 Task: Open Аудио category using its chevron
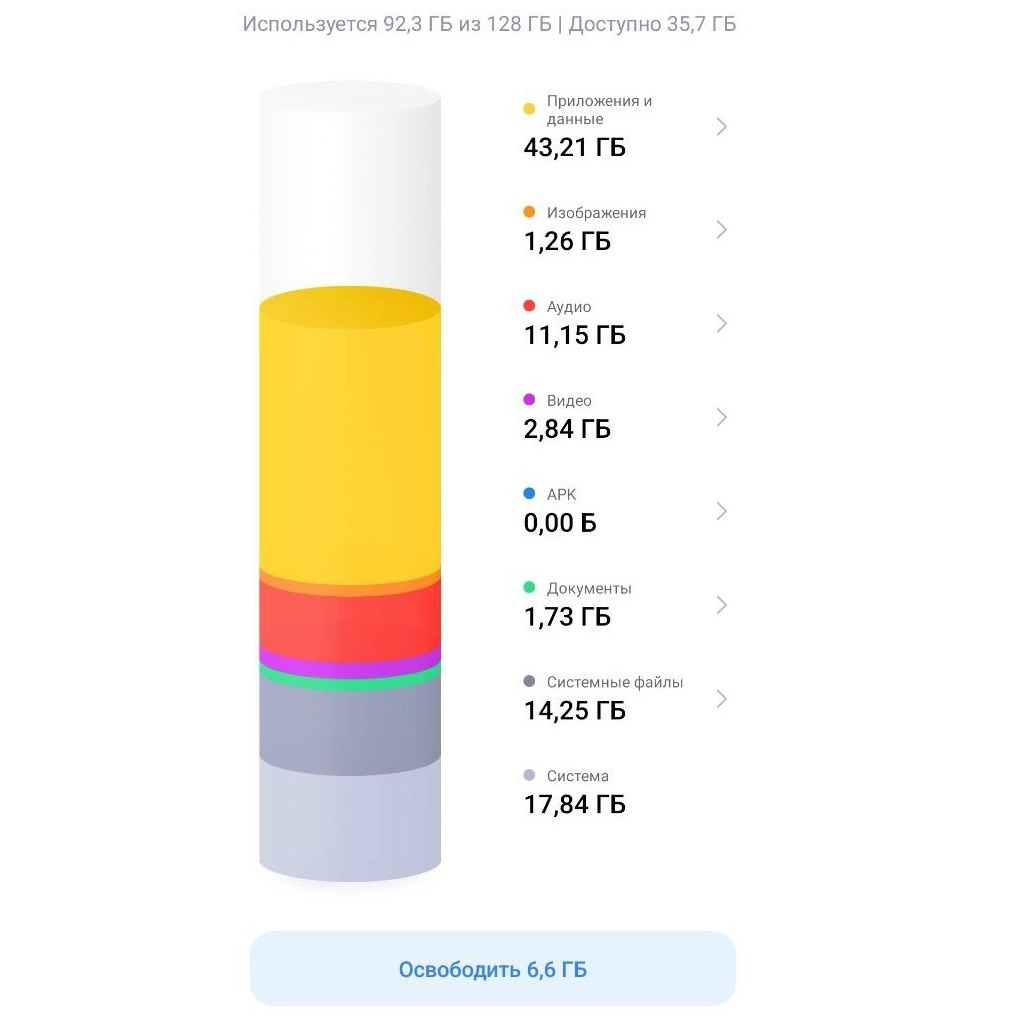pos(721,324)
